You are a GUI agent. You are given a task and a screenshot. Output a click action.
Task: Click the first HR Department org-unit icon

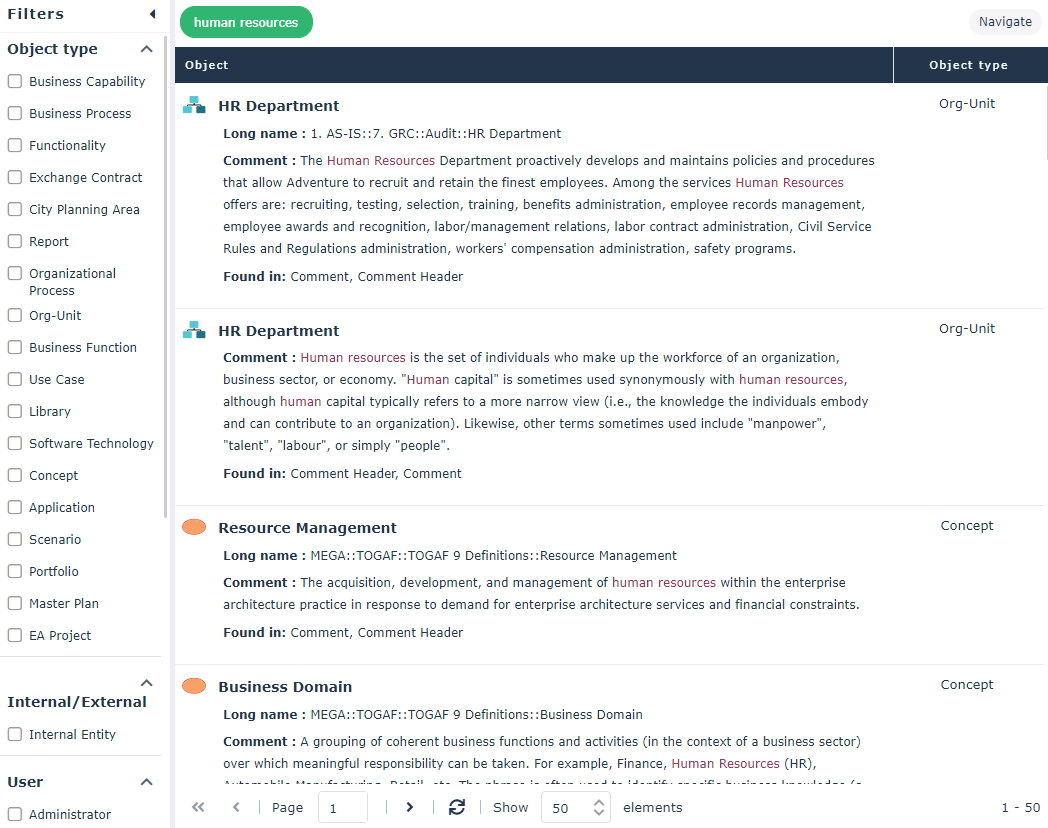click(x=194, y=105)
